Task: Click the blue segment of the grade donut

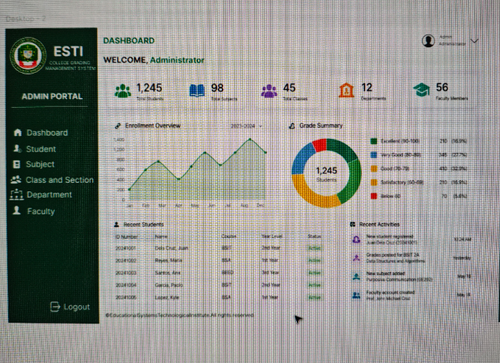Action: point(302,159)
